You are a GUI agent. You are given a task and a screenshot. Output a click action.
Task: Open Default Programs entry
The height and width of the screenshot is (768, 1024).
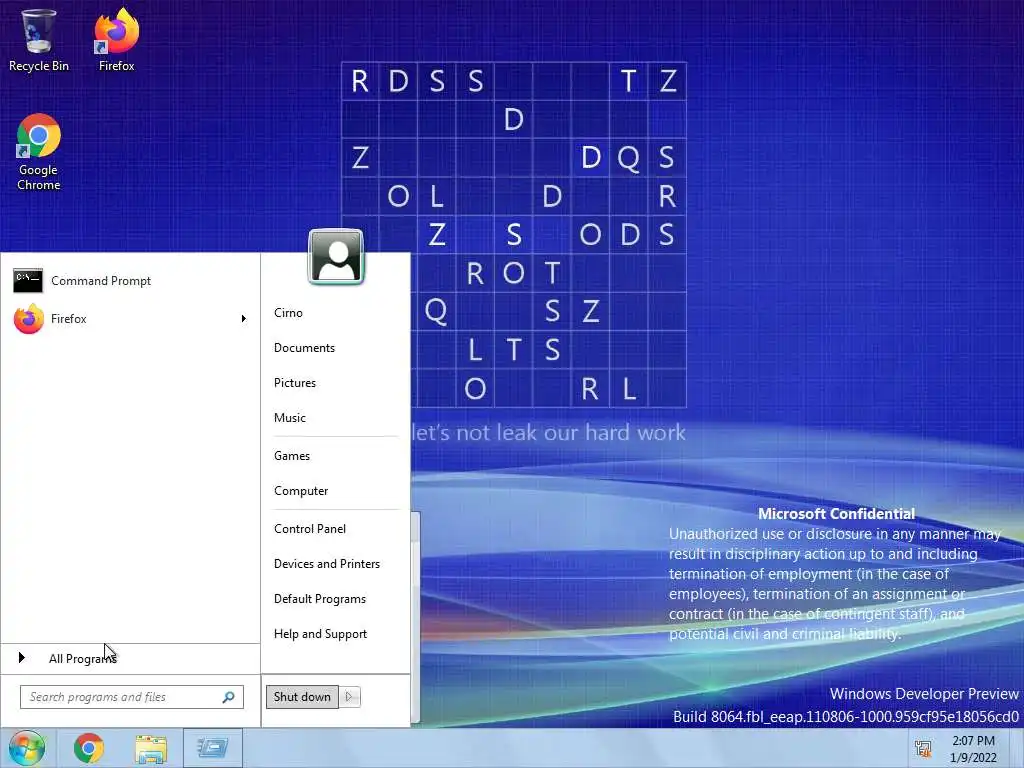[320, 599]
